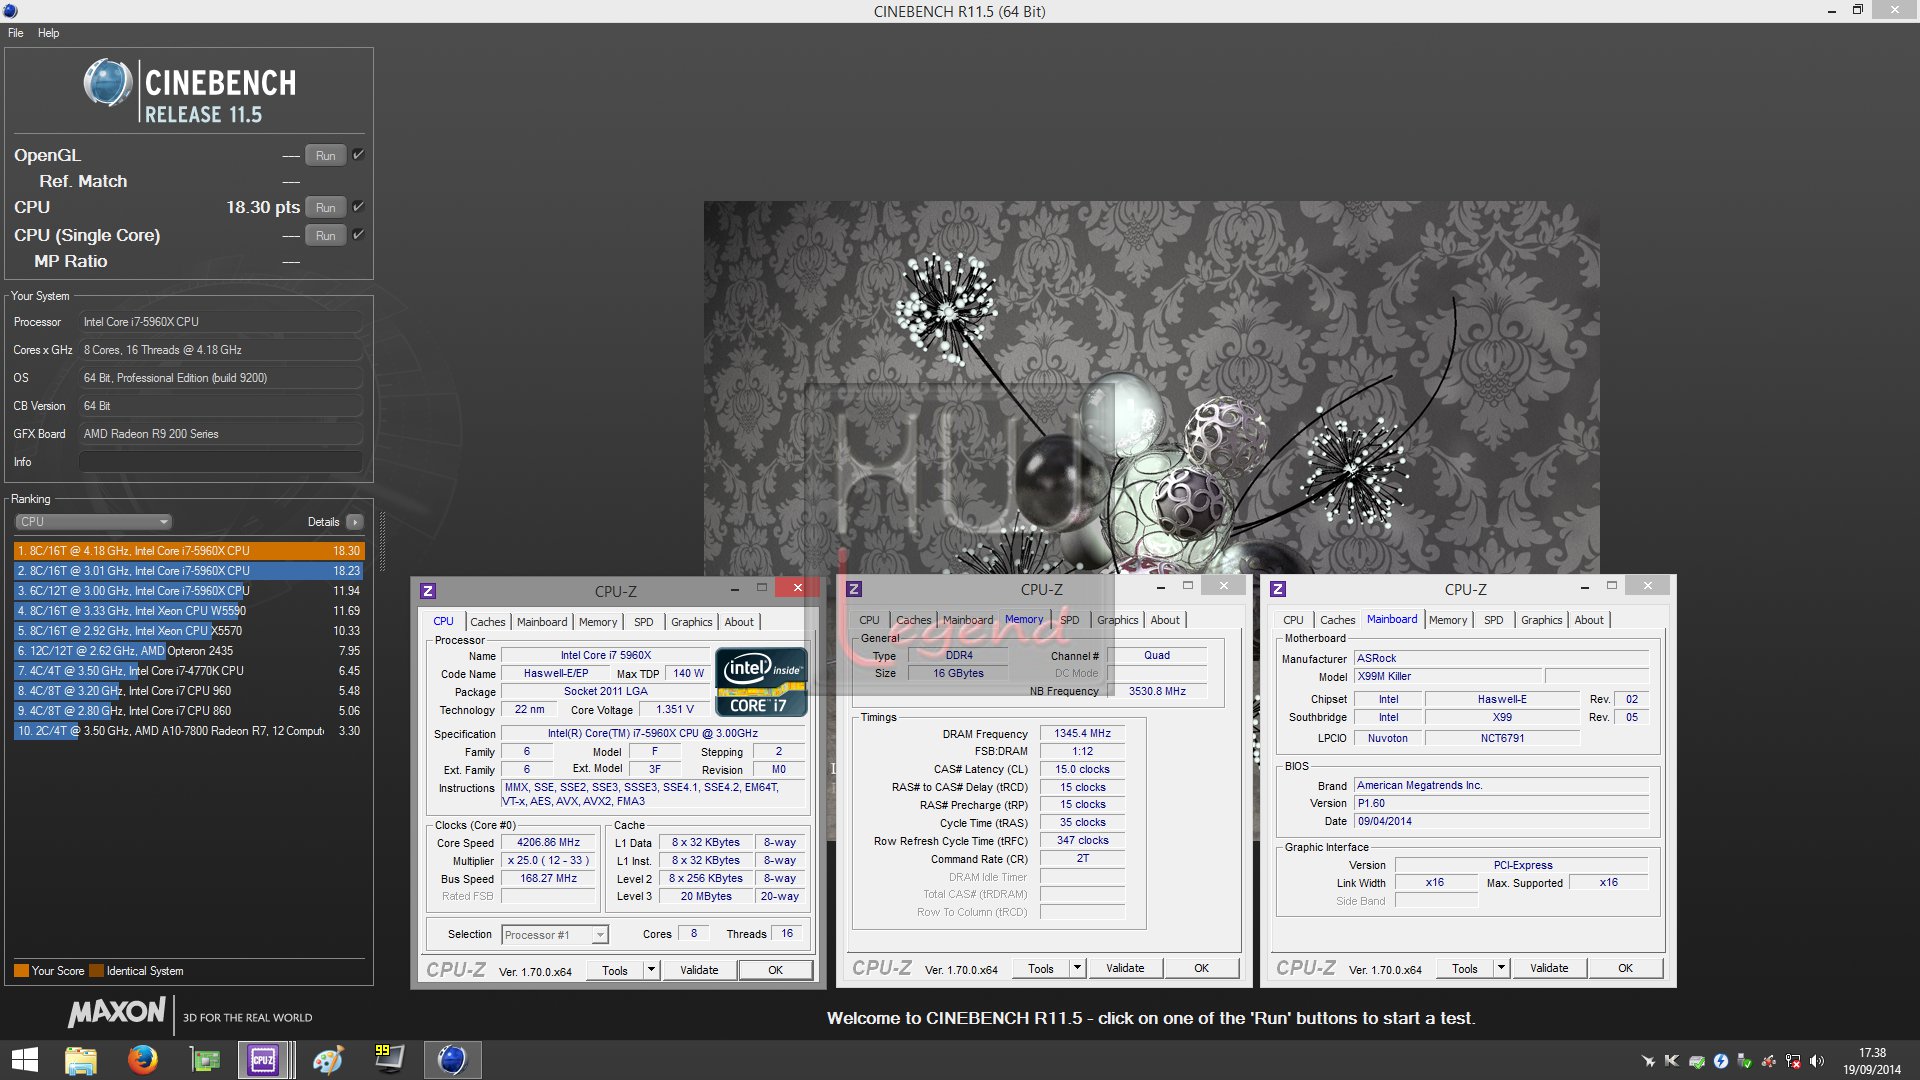Open the monitor icon labeled 99
The height and width of the screenshot is (1080, 1920).
point(389,1060)
